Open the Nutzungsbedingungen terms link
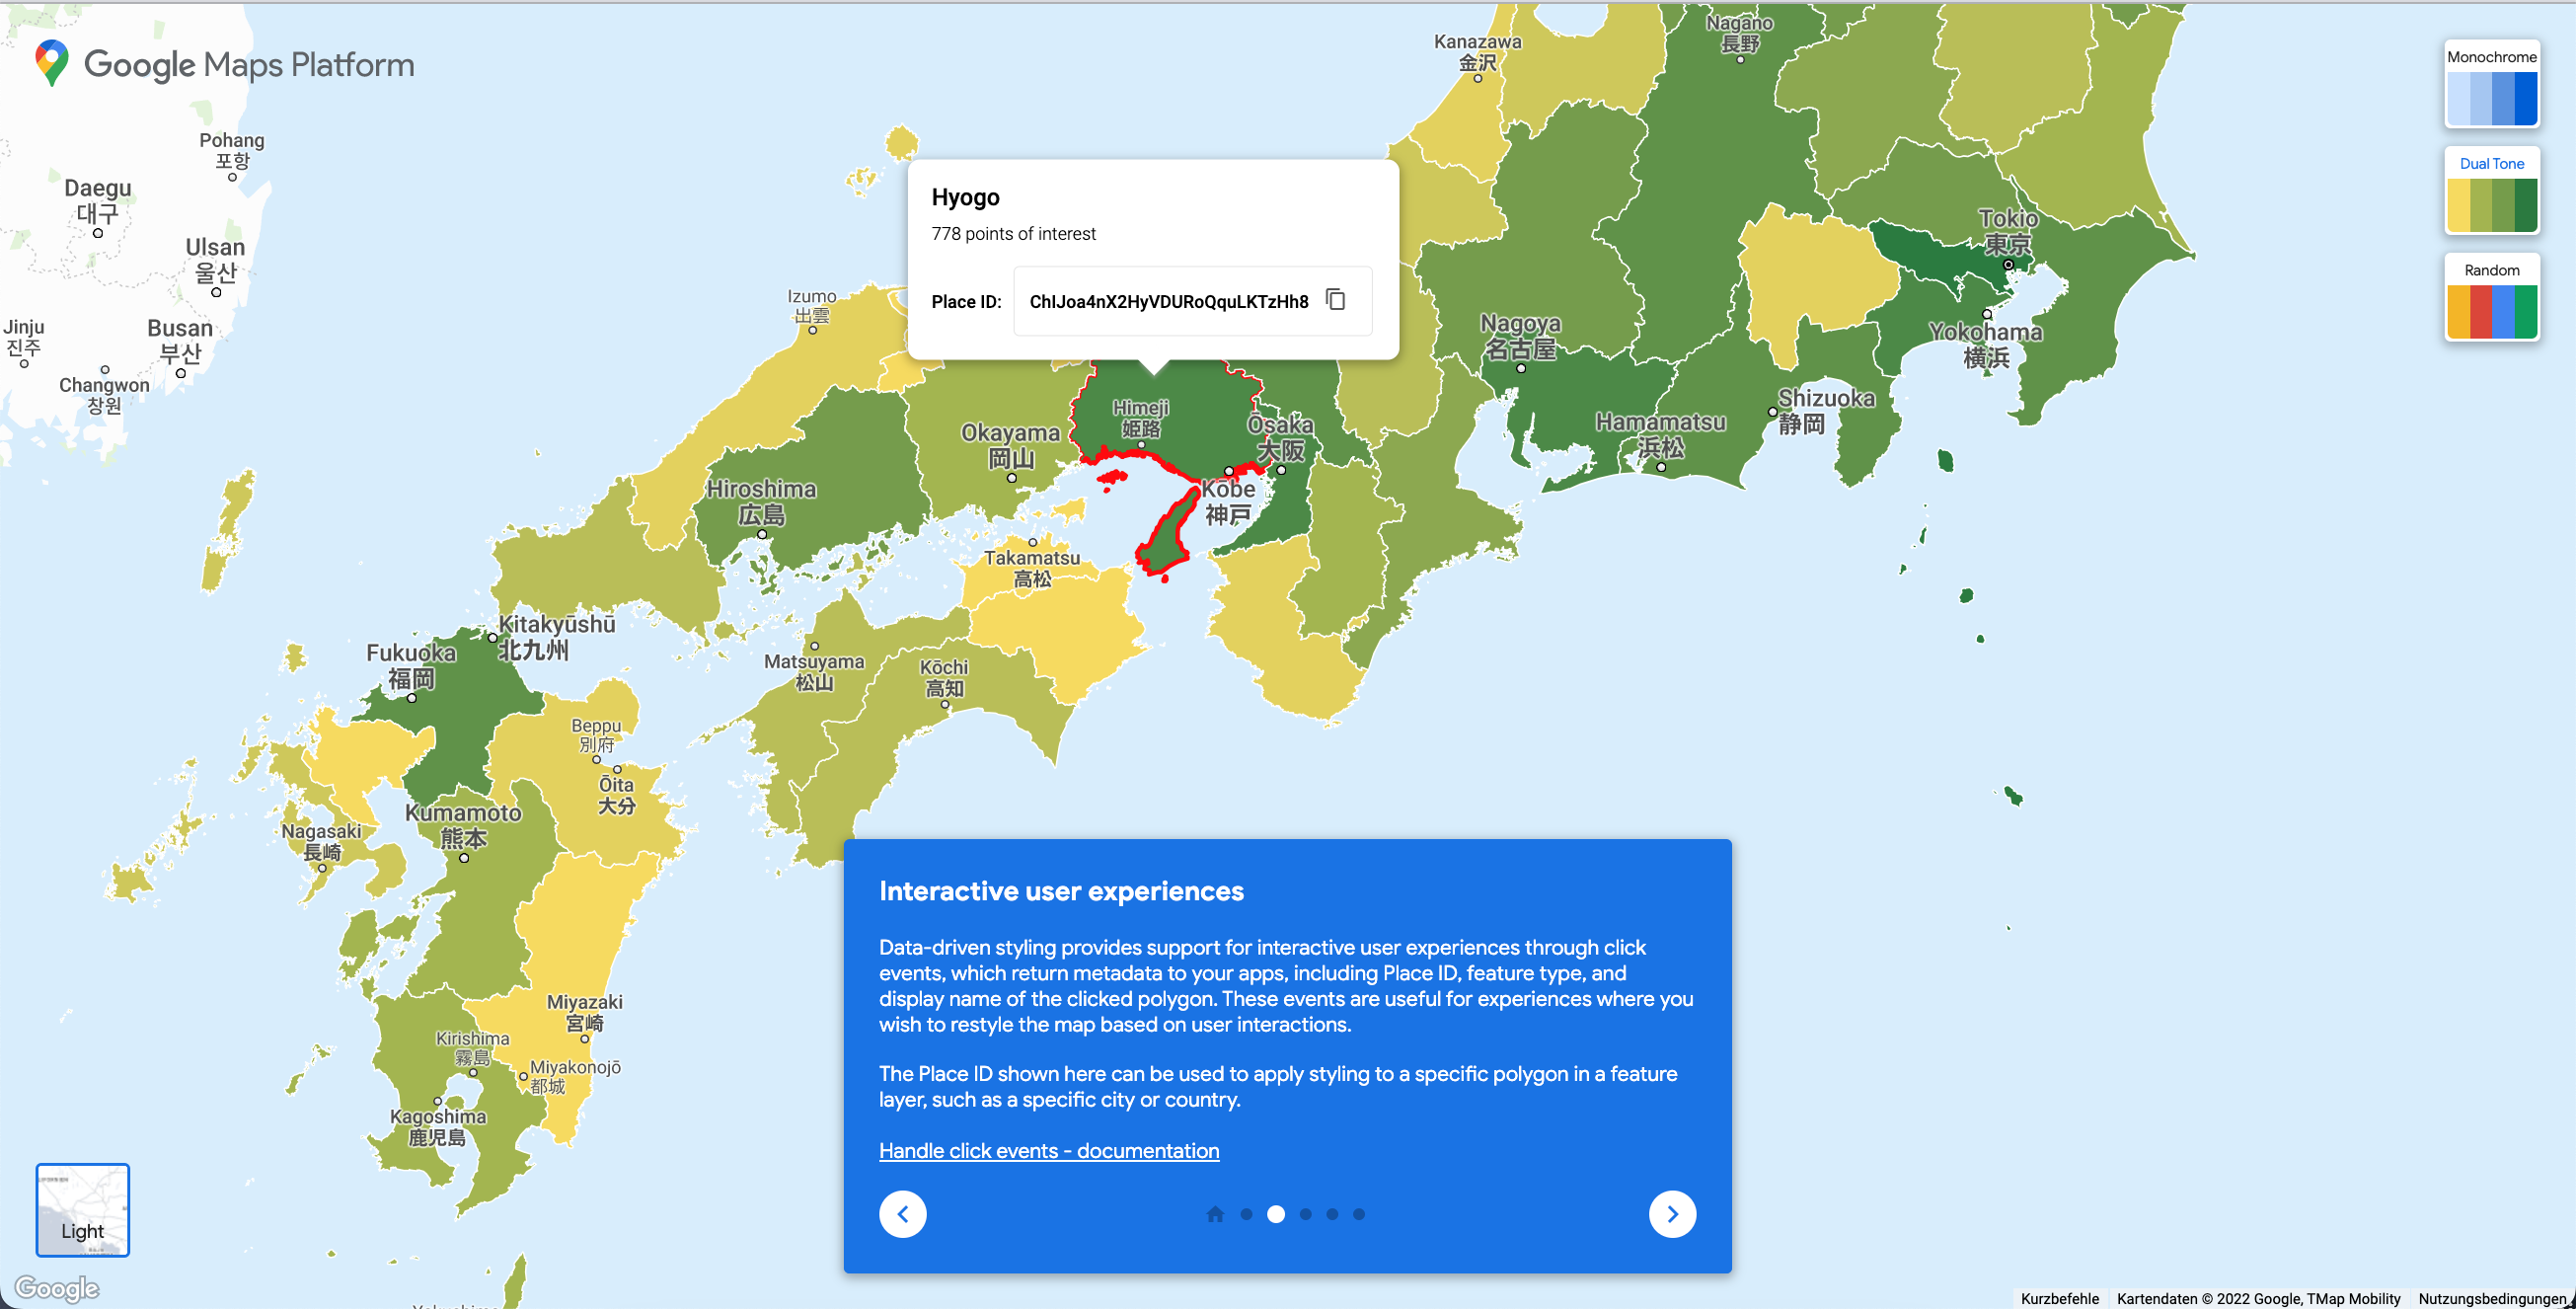 pyautogui.click(x=2491, y=1298)
